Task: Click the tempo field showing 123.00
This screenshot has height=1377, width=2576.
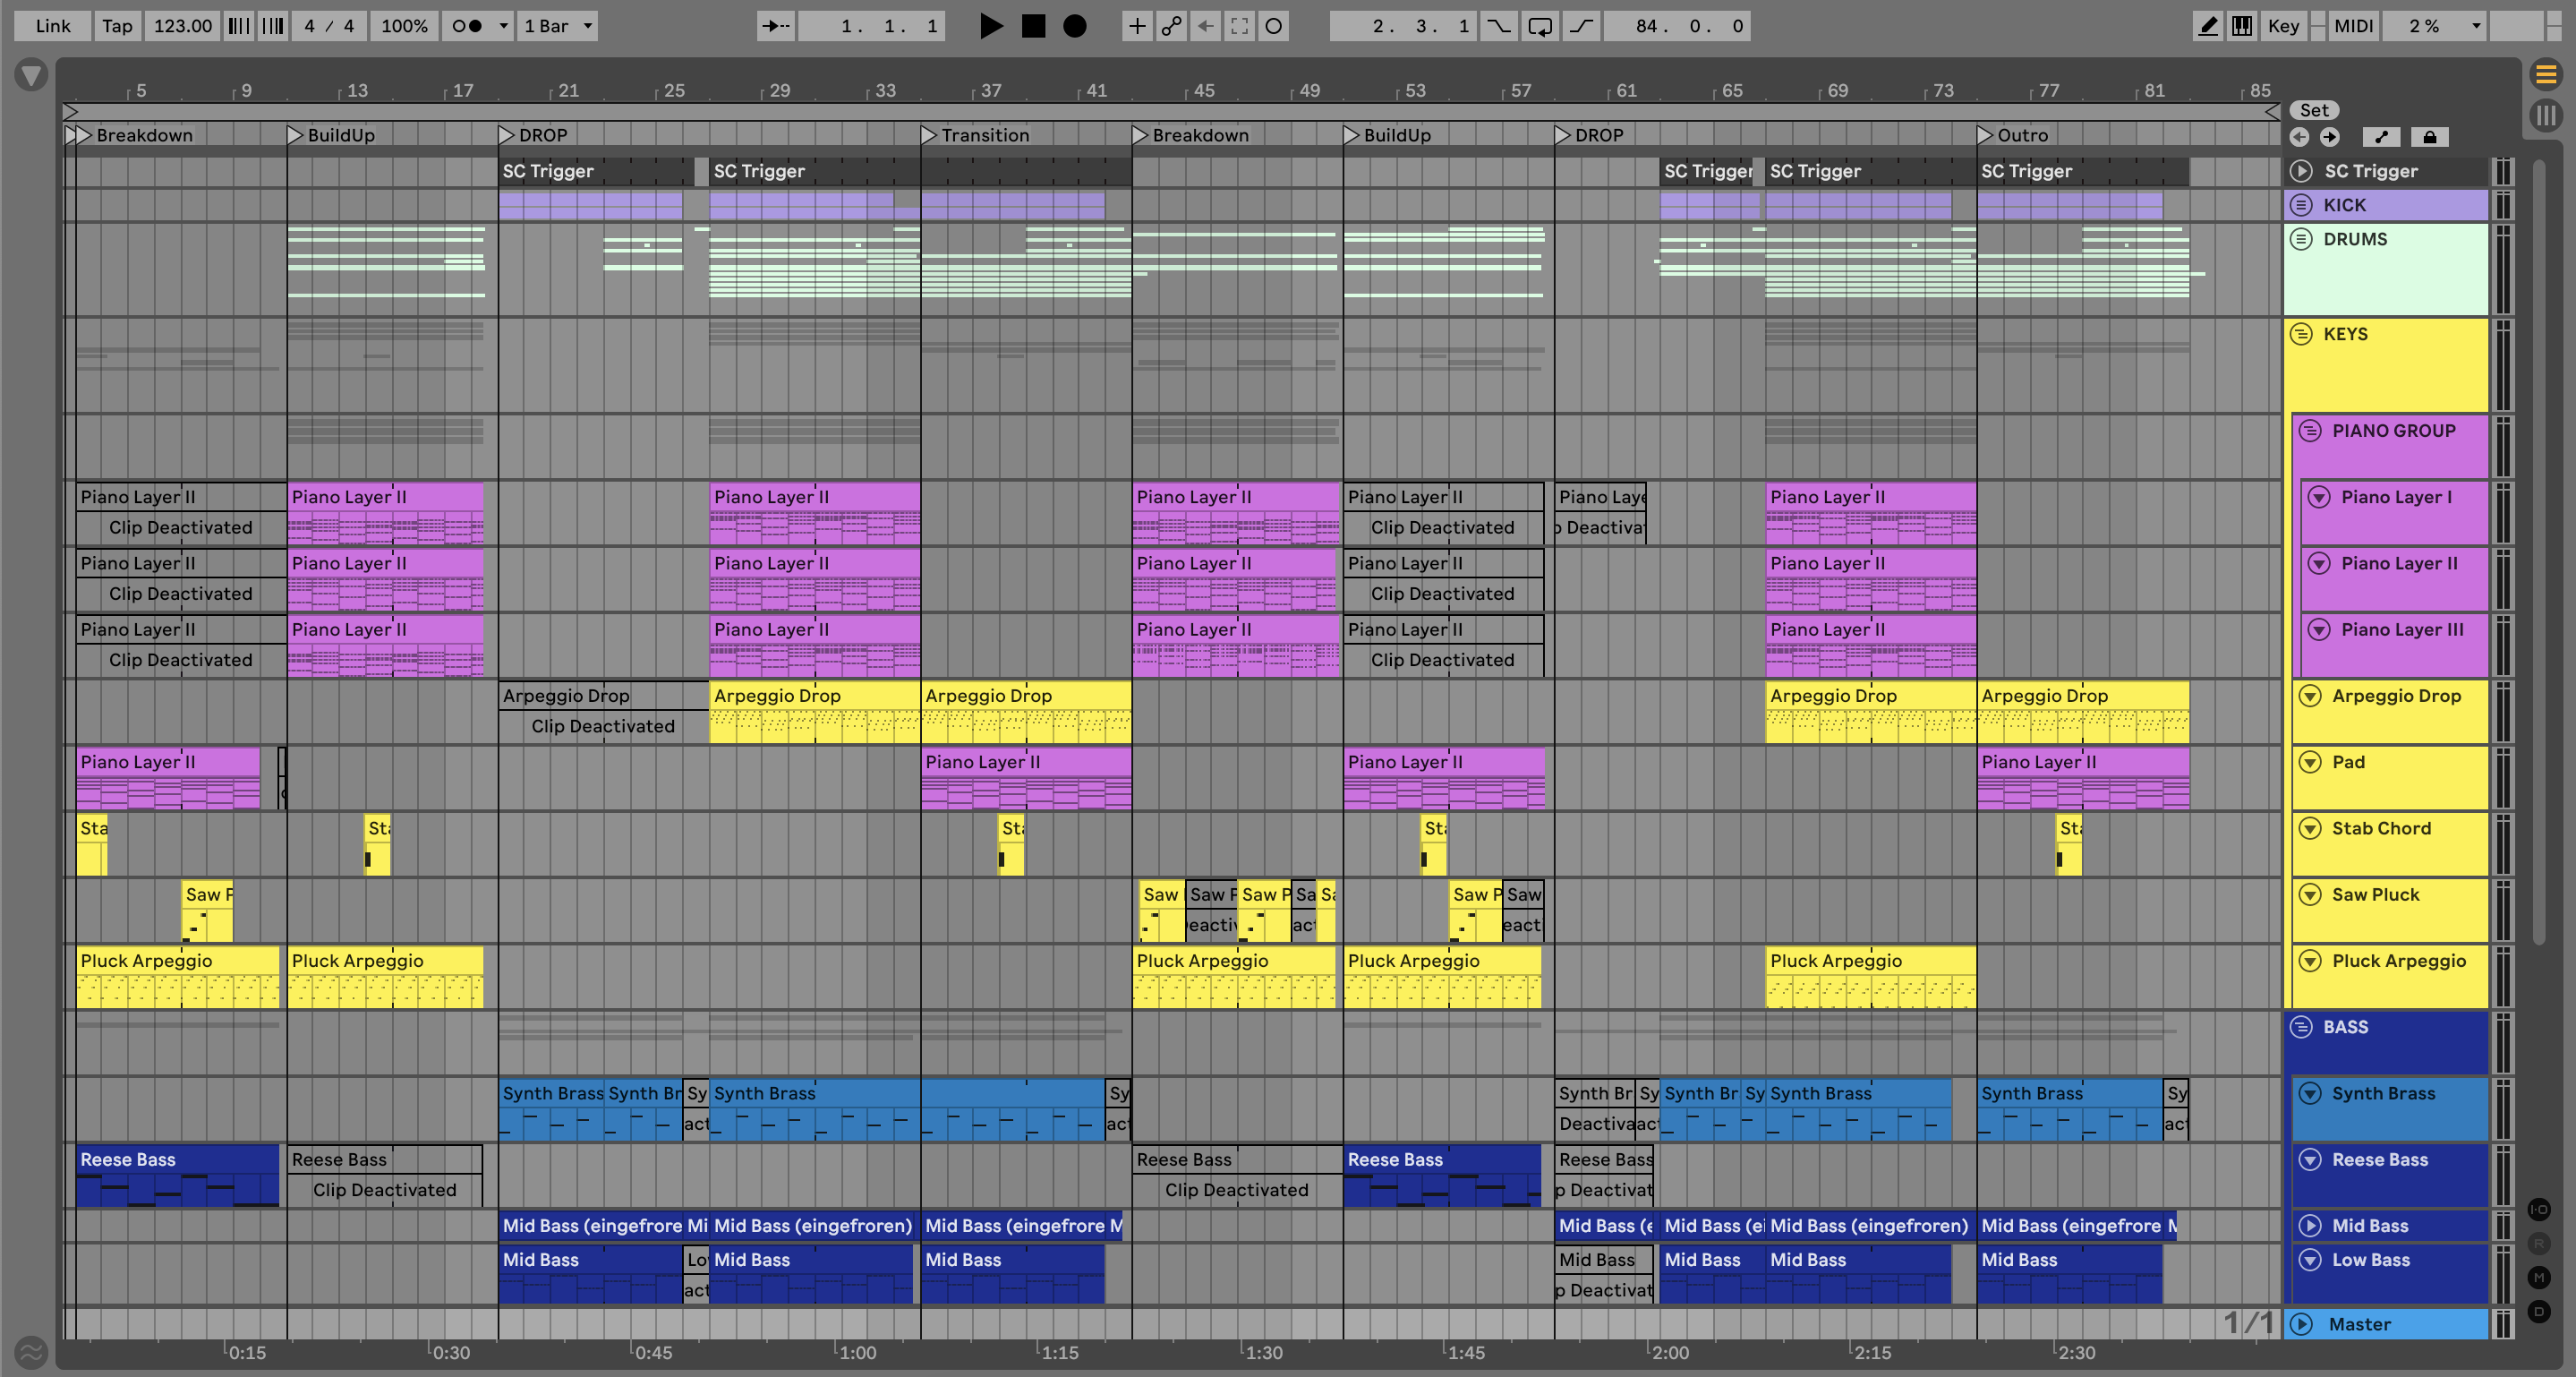Action: [x=182, y=26]
